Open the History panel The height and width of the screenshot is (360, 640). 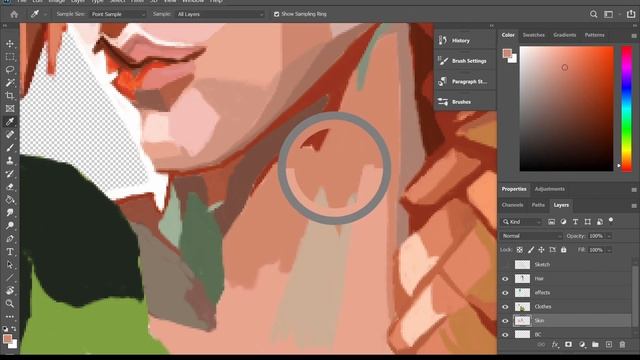click(465, 40)
